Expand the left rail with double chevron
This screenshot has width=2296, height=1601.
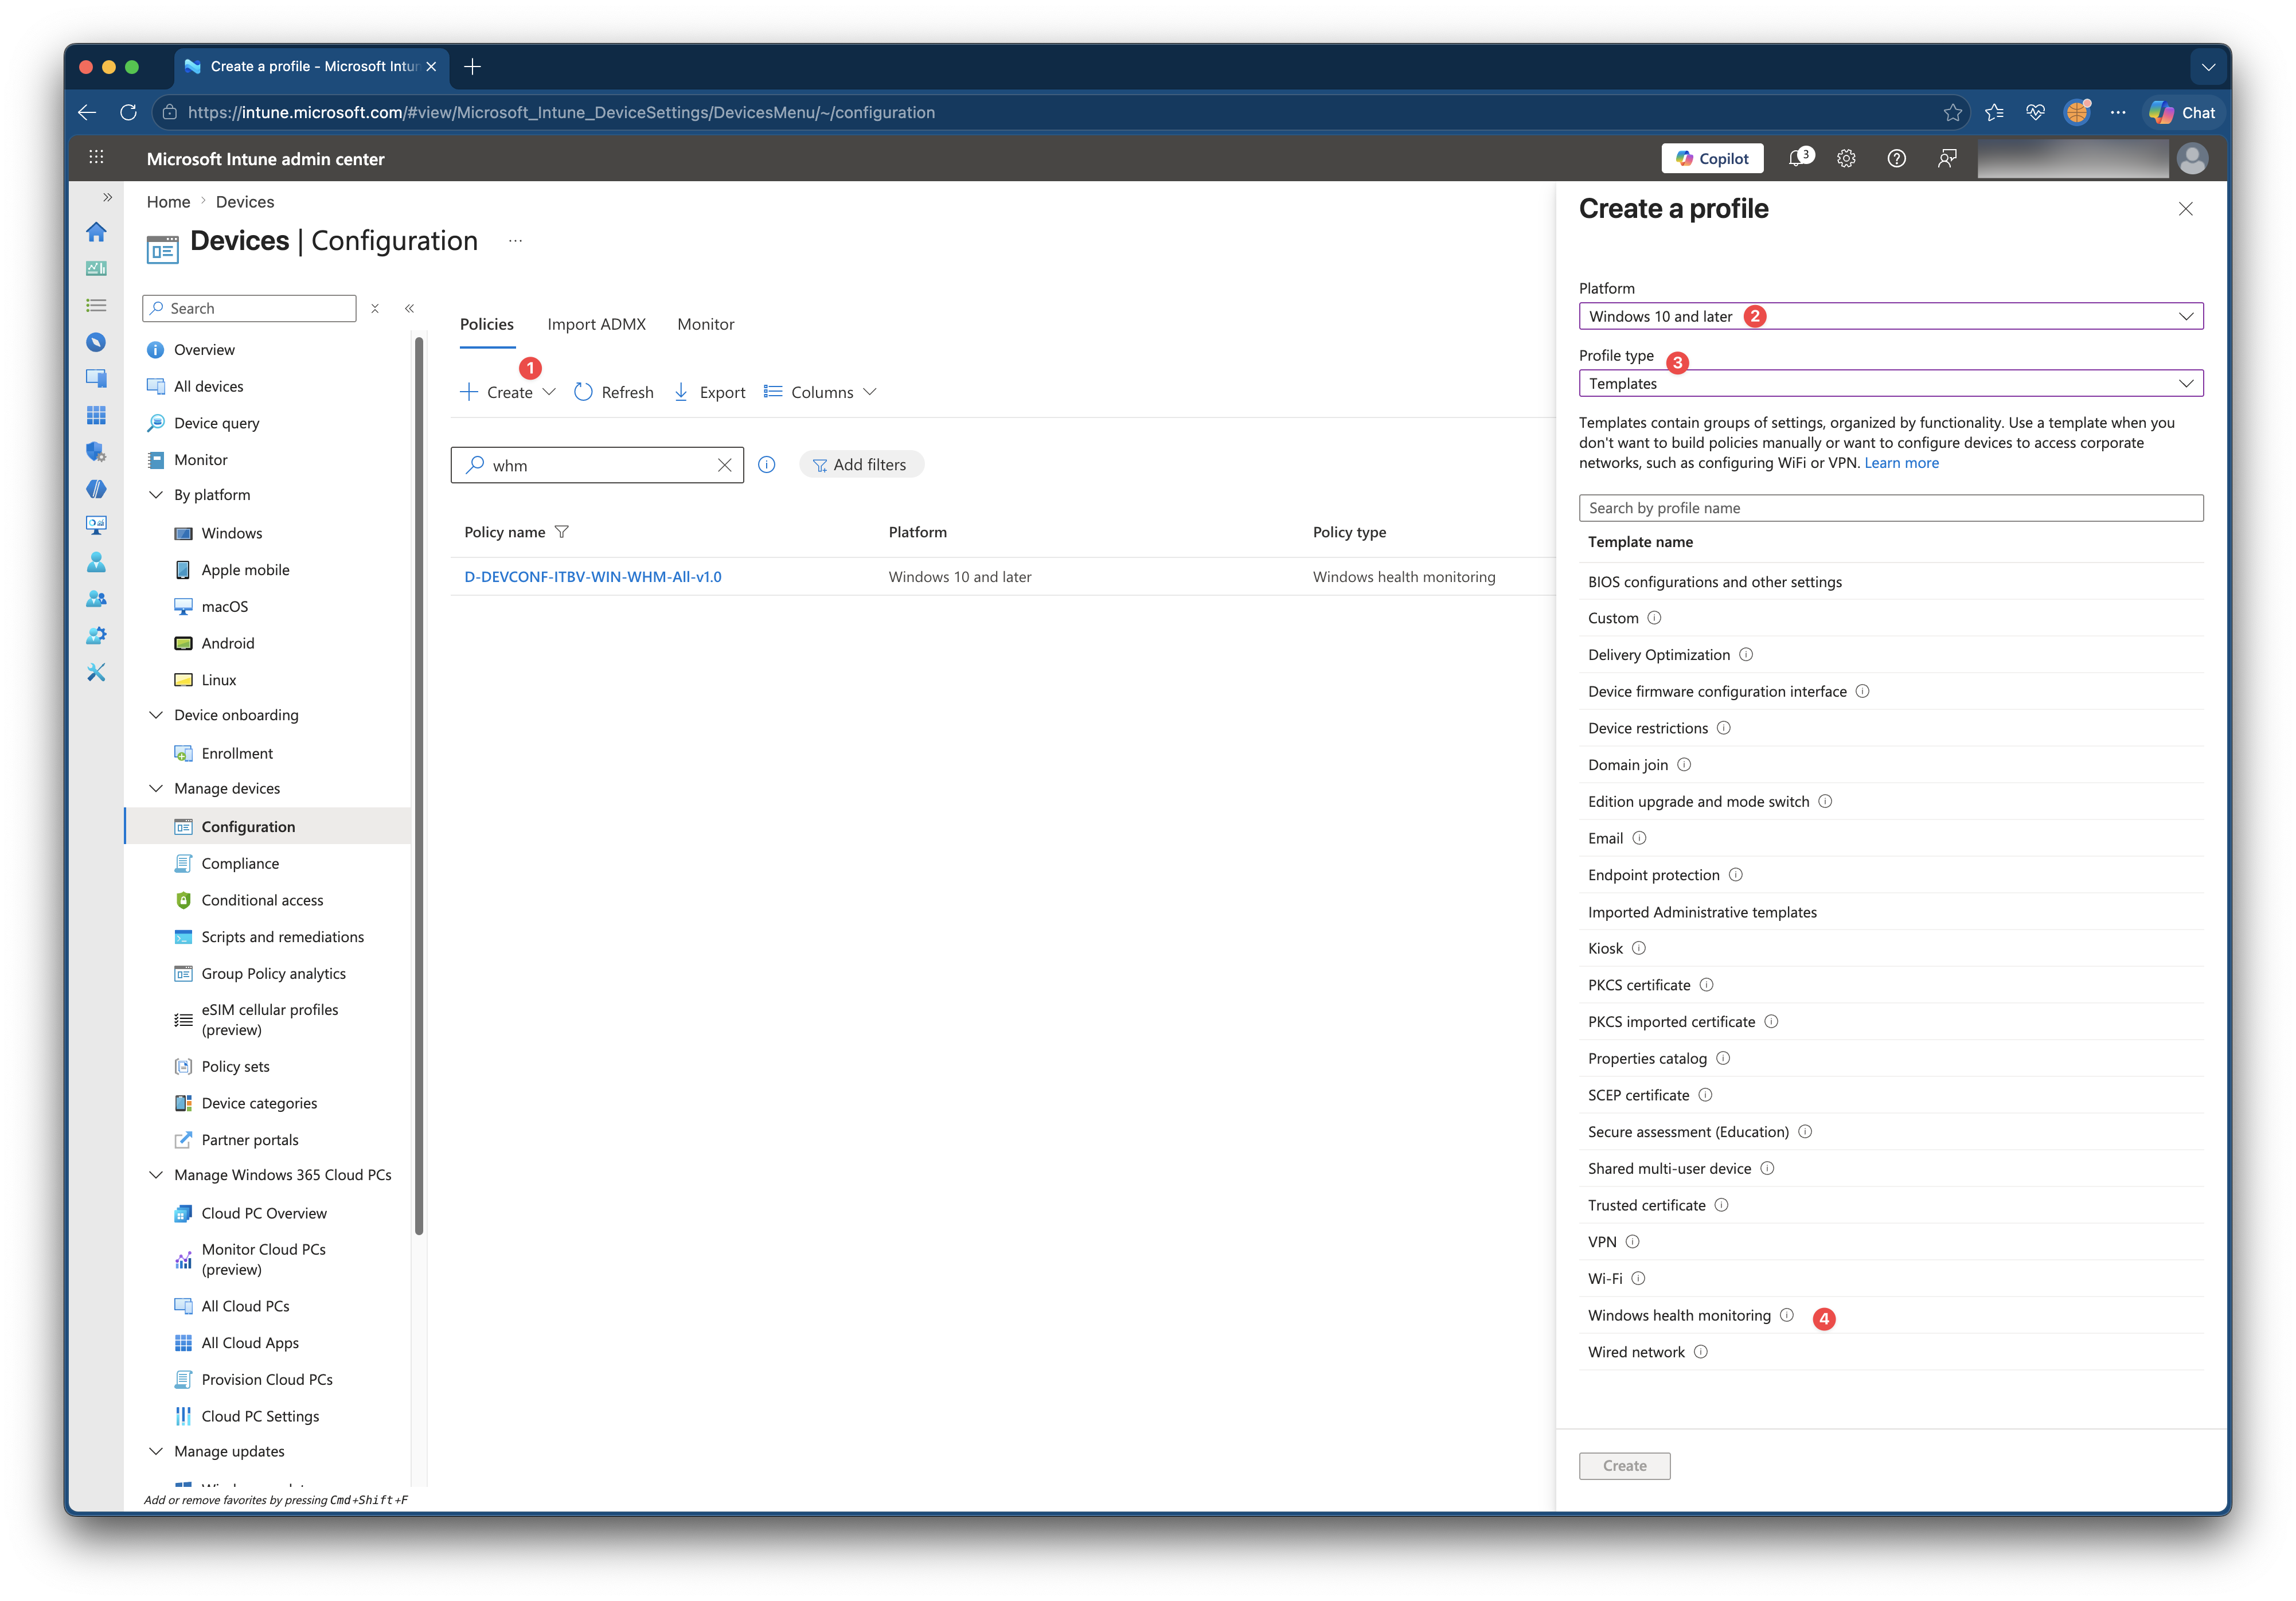click(108, 198)
